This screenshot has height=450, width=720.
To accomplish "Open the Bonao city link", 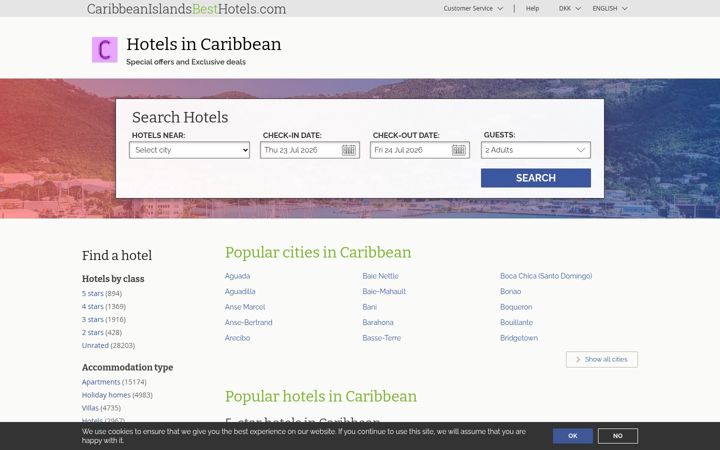I will pyautogui.click(x=511, y=292).
